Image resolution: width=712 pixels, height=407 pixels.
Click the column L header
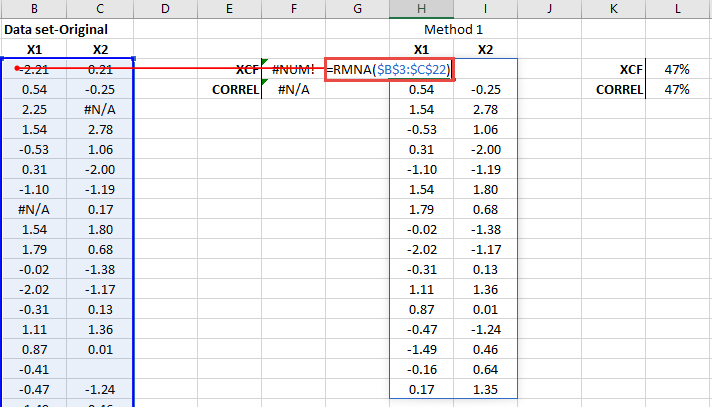click(x=678, y=9)
